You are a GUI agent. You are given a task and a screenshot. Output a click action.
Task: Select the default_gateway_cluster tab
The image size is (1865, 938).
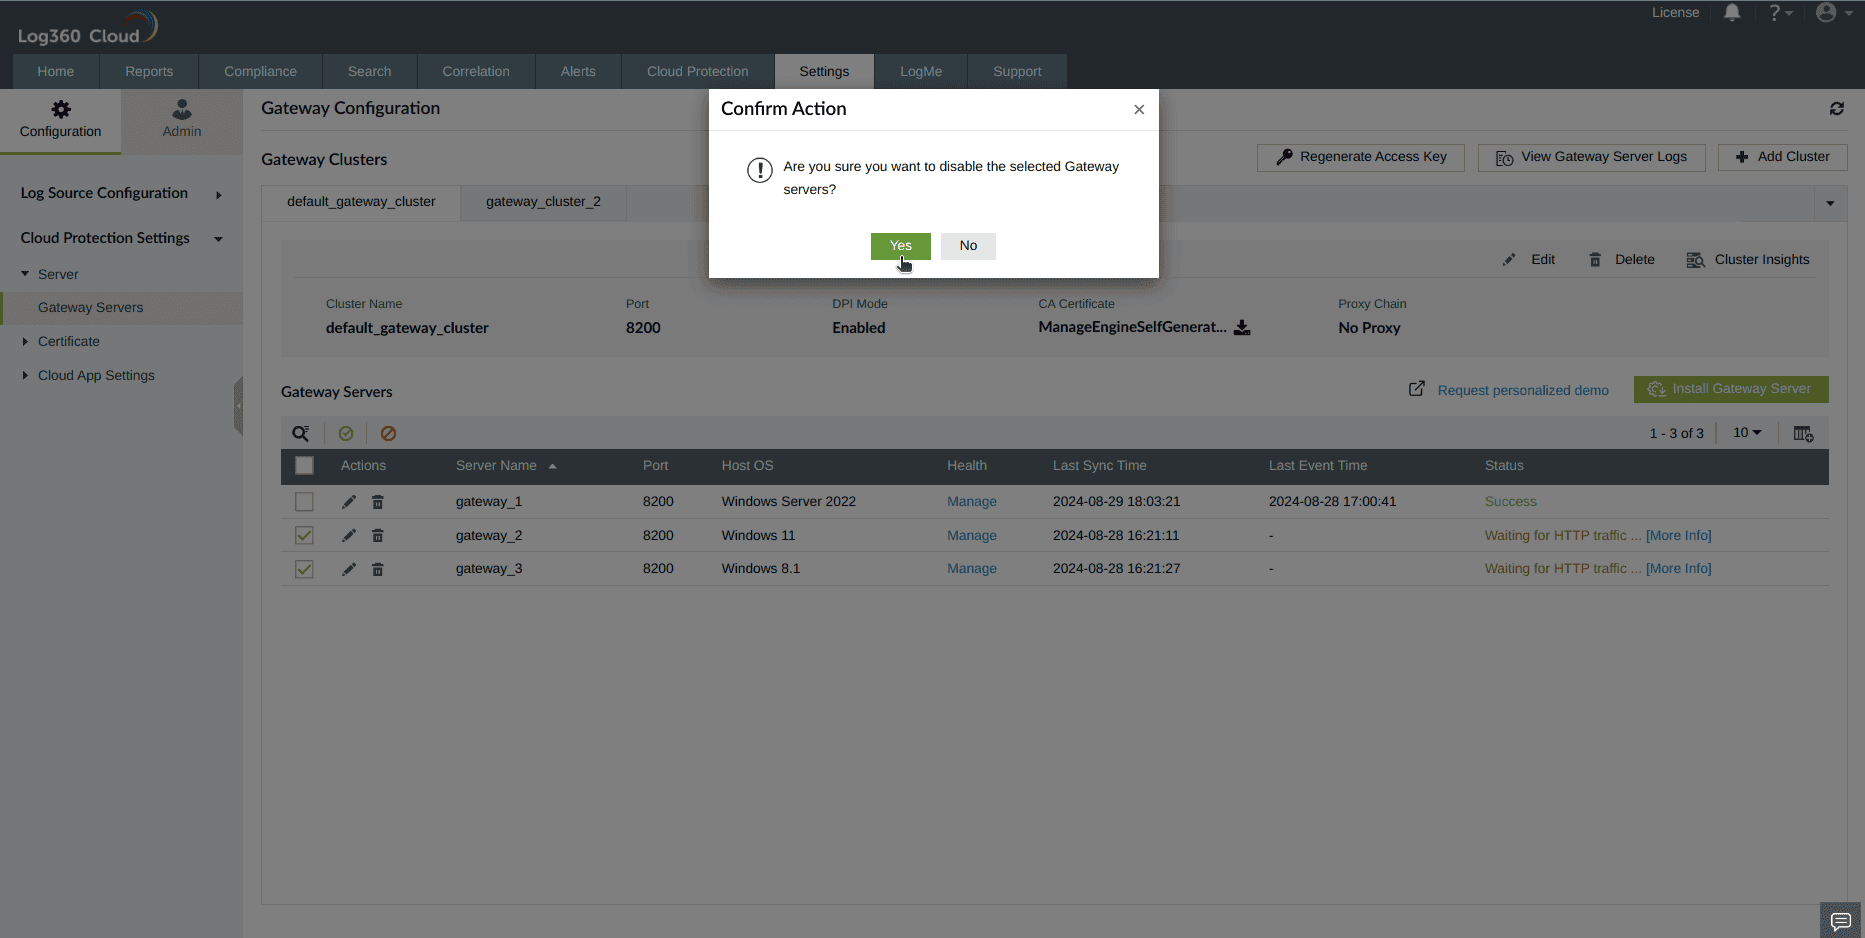point(361,202)
